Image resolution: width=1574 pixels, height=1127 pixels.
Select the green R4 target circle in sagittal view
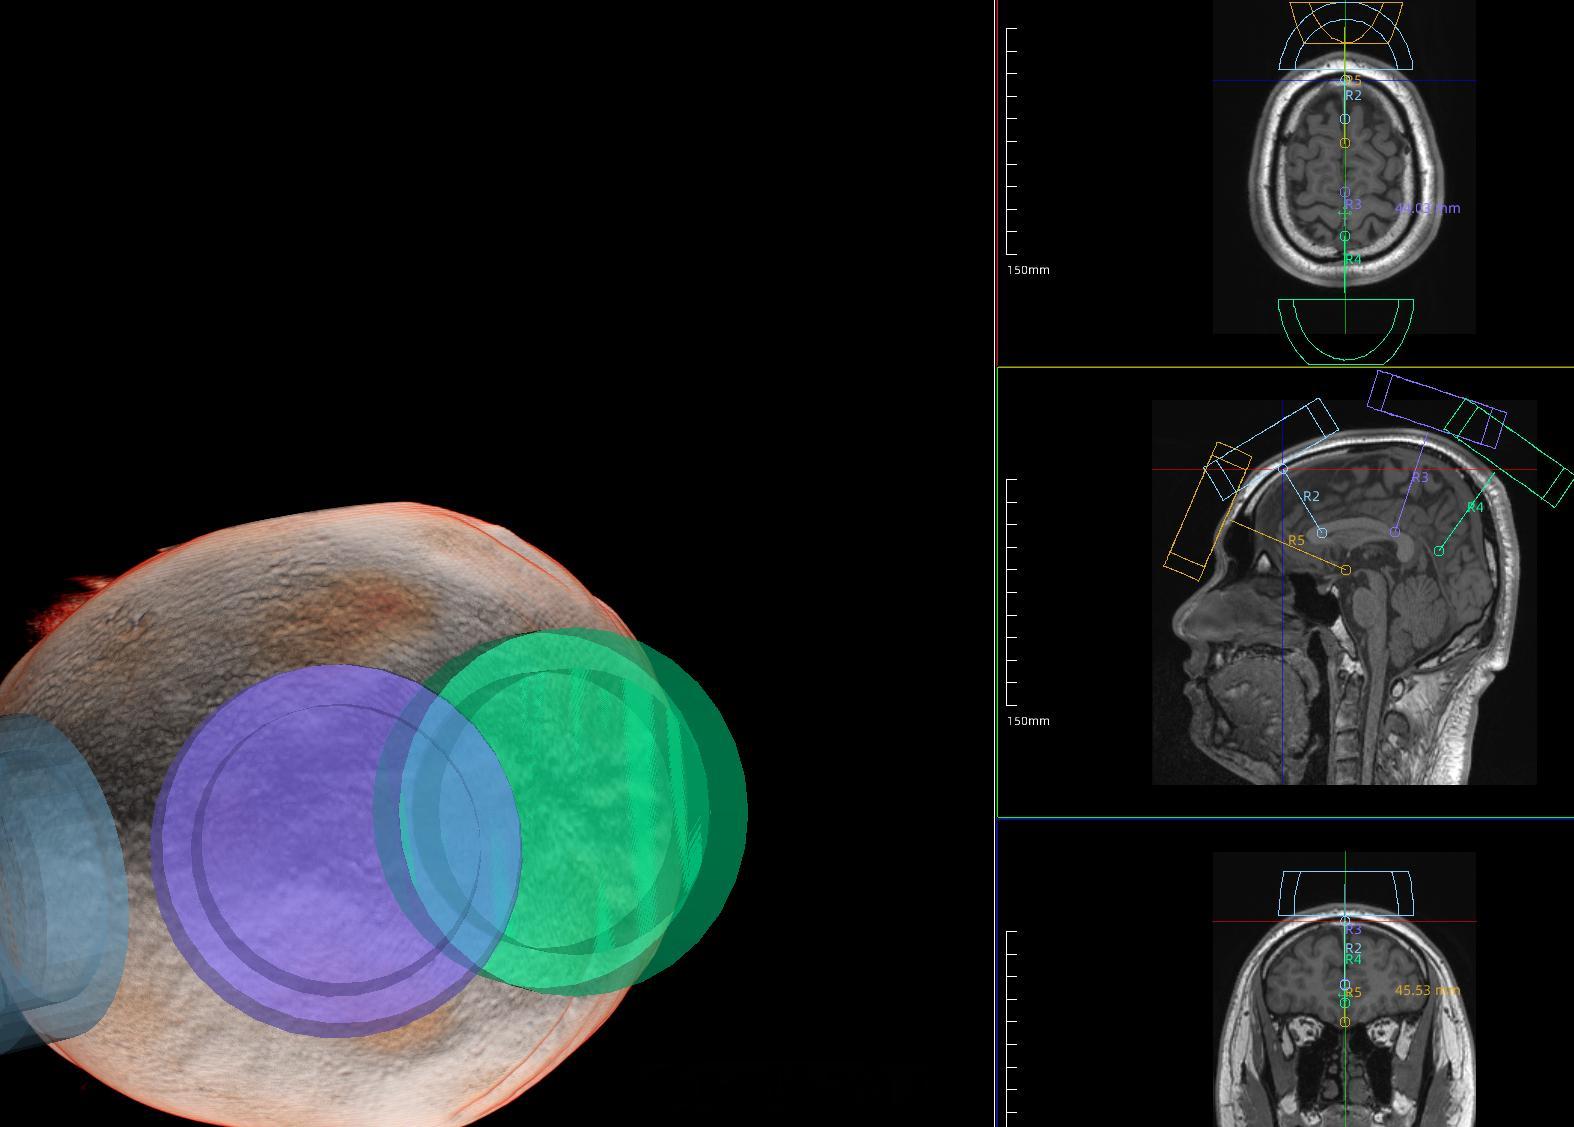[x=1439, y=551]
